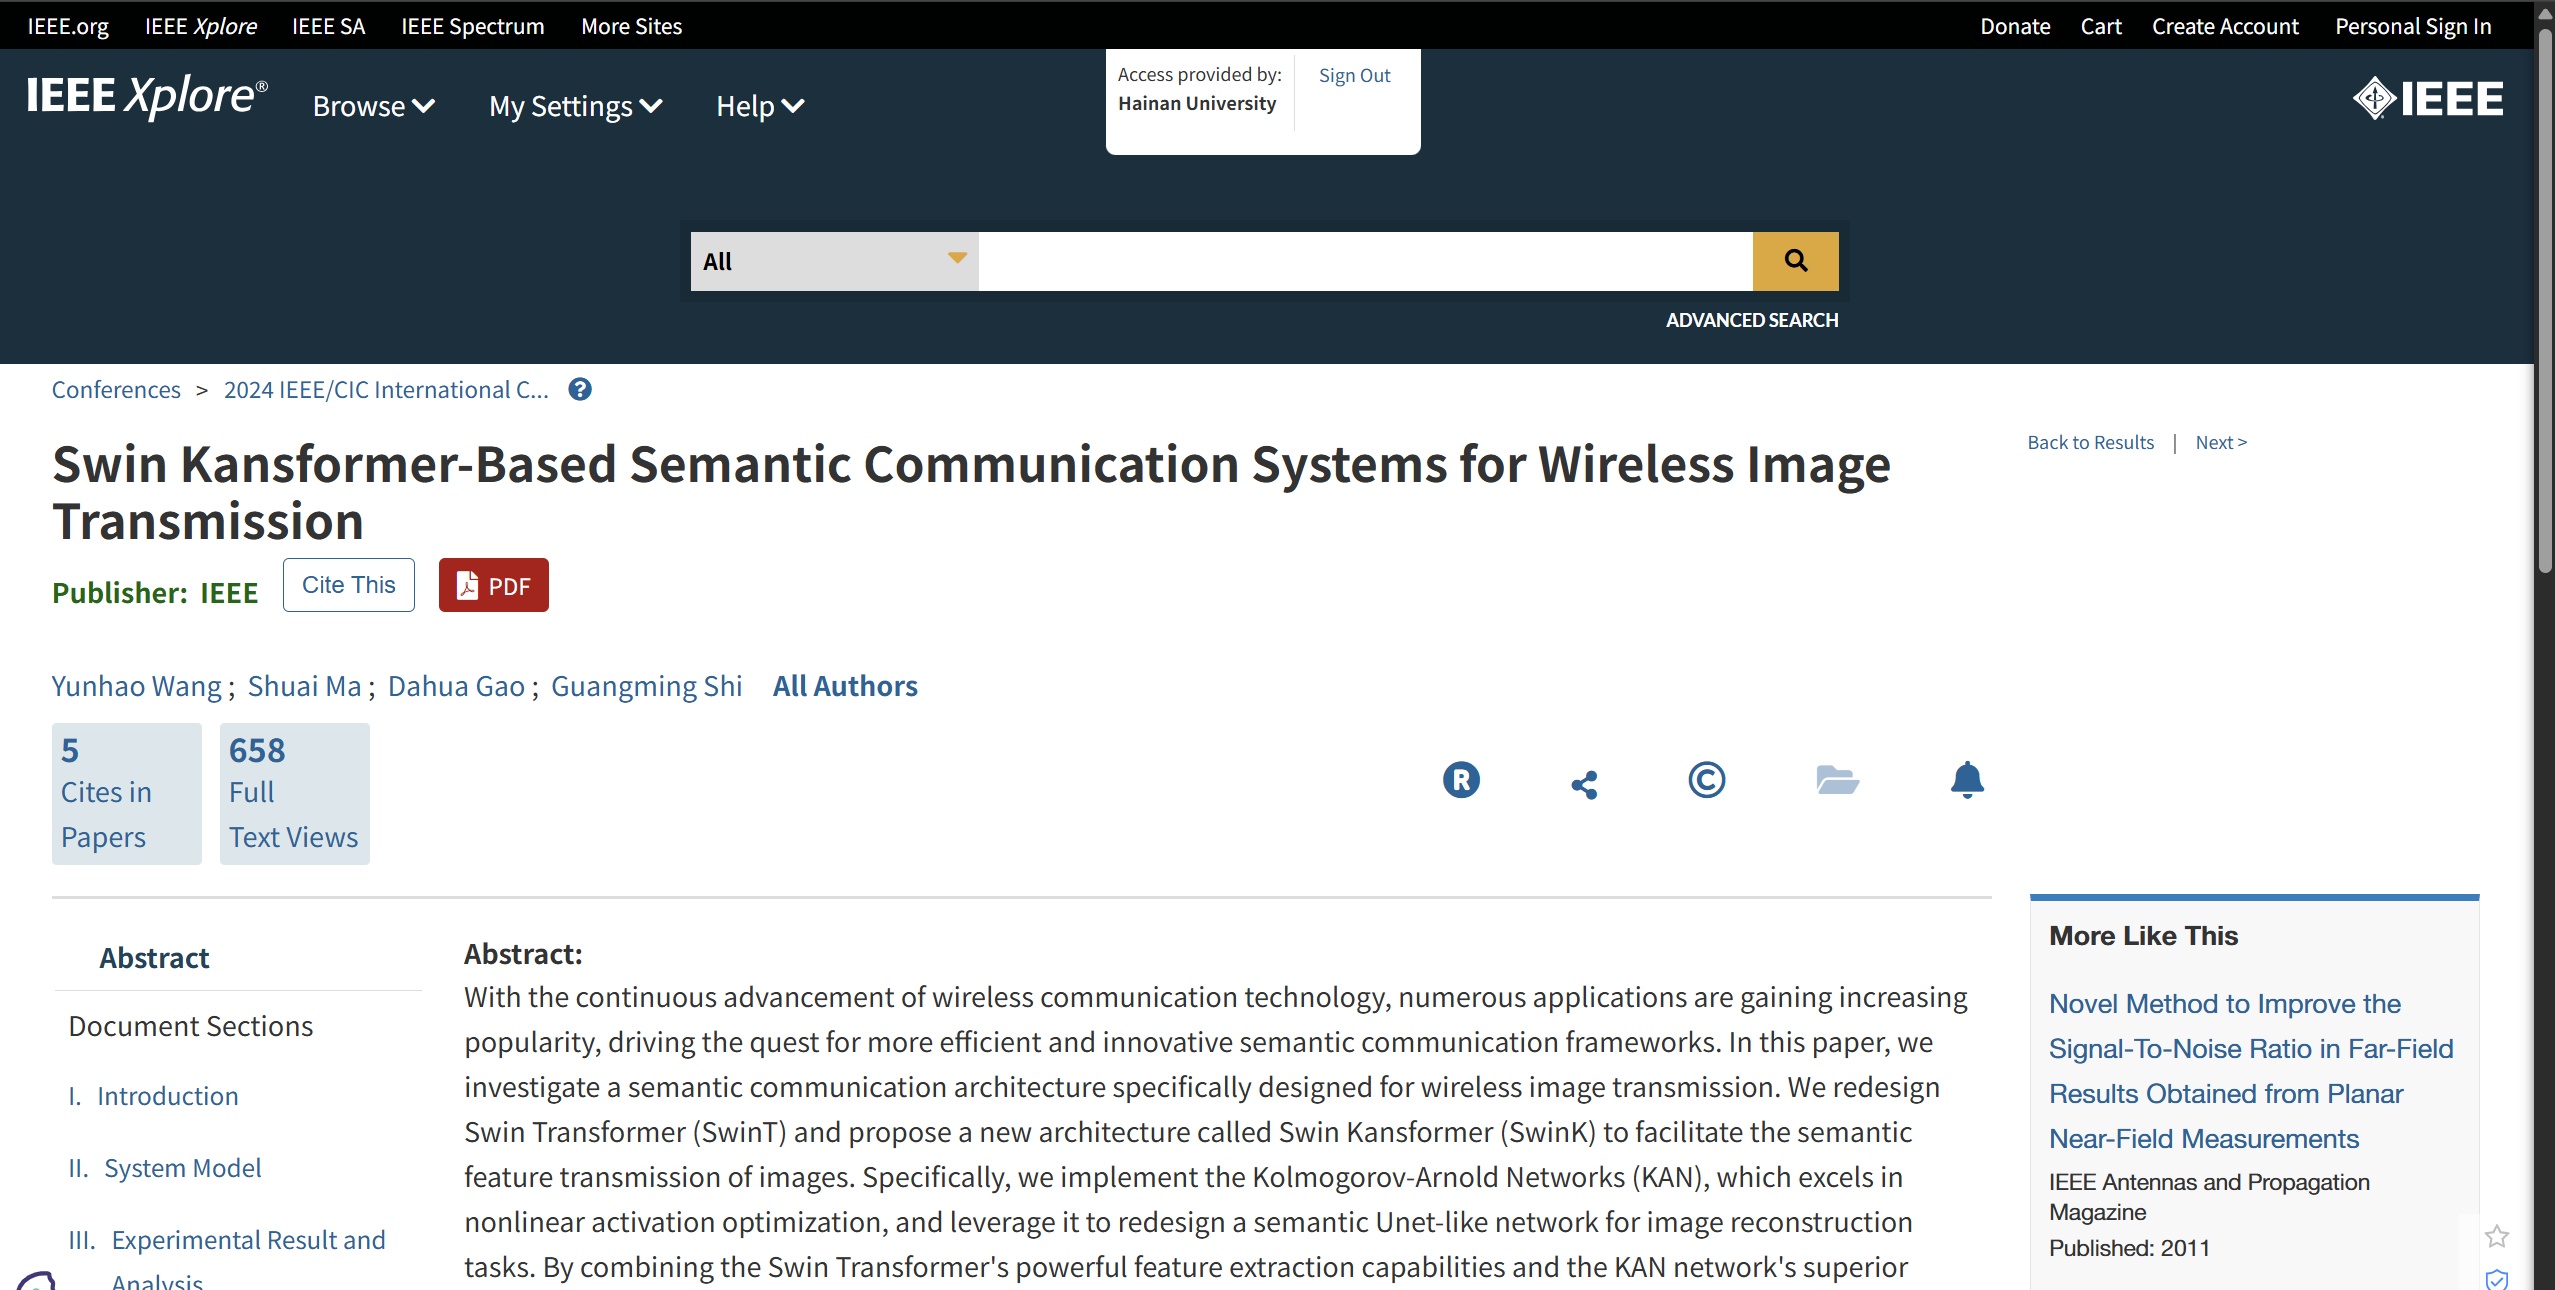Click the share icon
2555x1290 pixels.
[x=1584, y=784]
